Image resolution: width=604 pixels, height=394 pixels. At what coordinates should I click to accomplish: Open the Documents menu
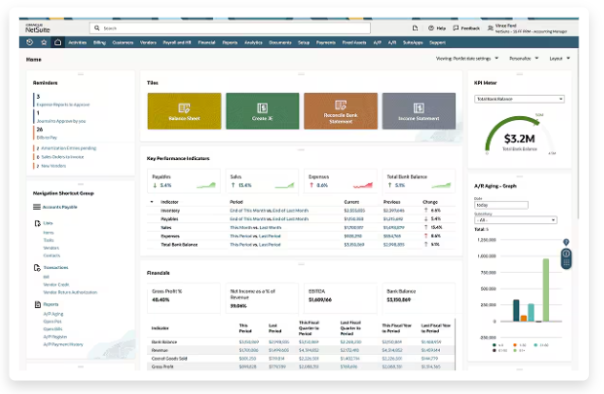click(x=280, y=42)
